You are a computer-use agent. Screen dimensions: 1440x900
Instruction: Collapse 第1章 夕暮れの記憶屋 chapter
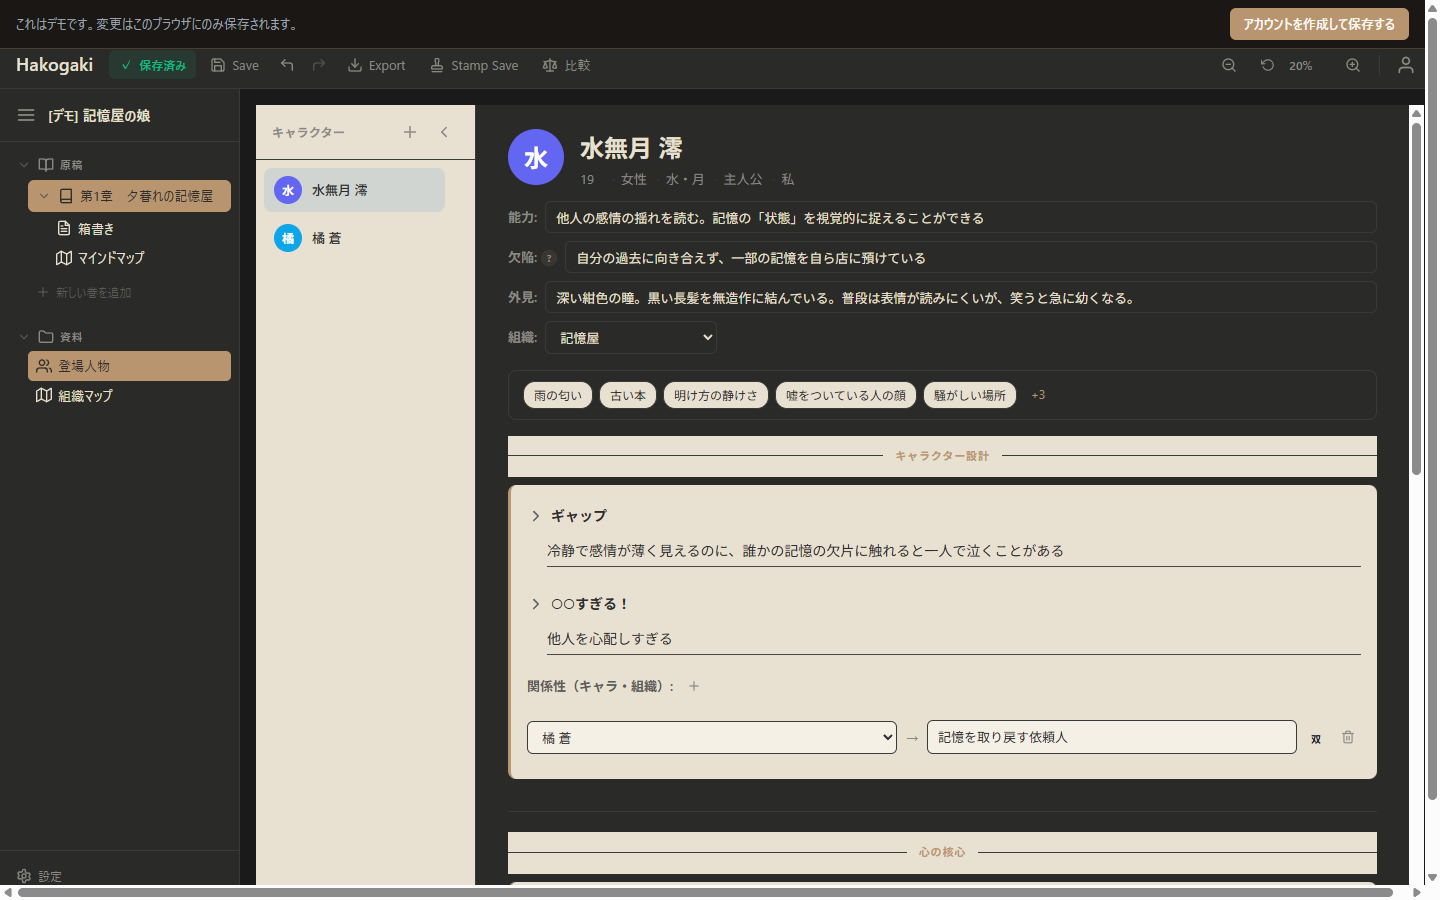coord(44,196)
